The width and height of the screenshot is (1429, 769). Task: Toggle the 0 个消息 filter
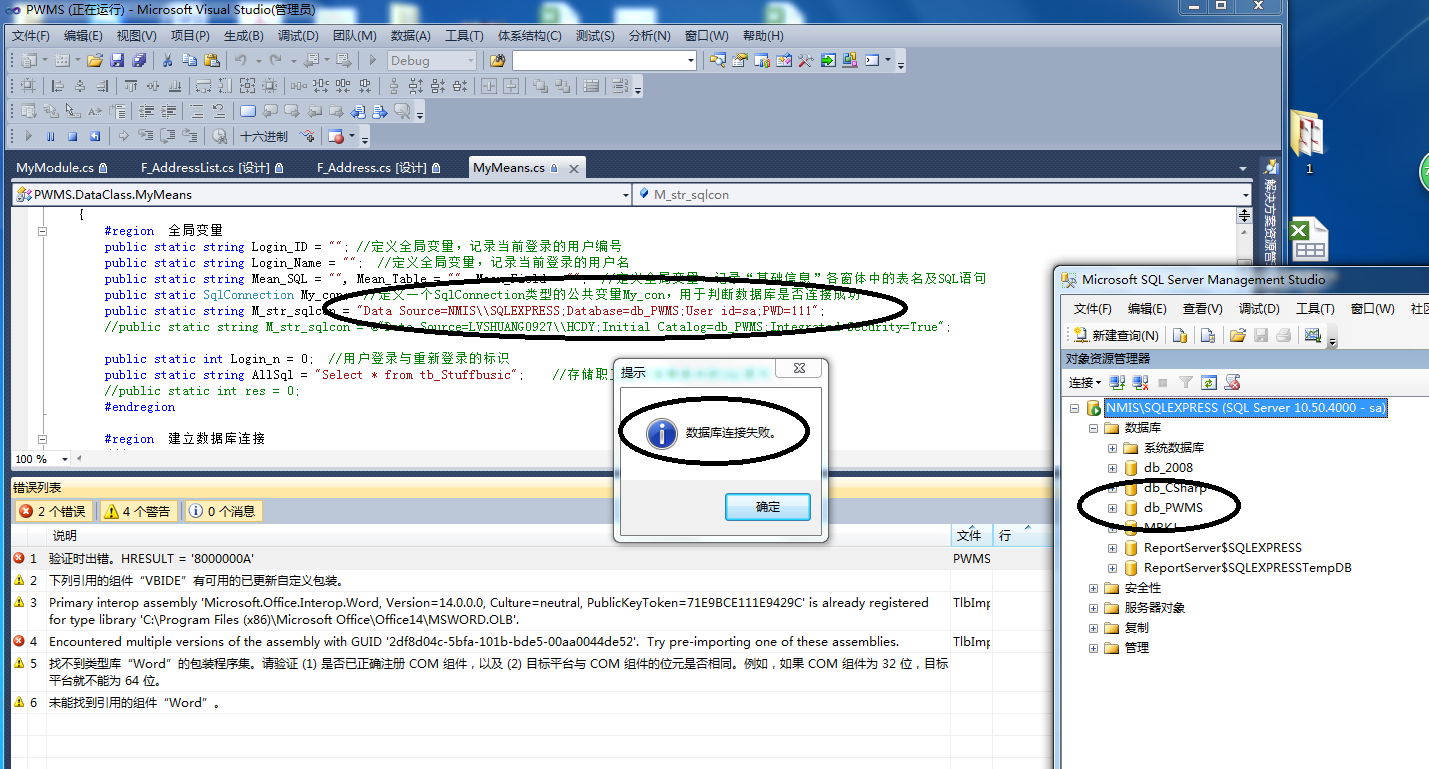coord(223,511)
